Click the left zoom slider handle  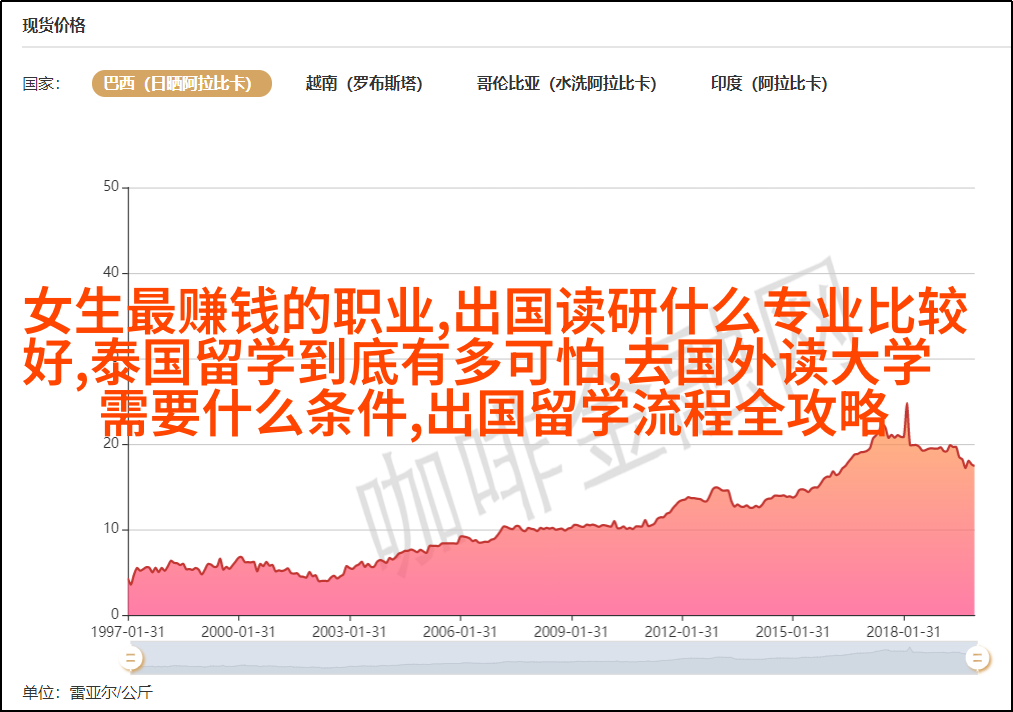pyautogui.click(x=130, y=657)
